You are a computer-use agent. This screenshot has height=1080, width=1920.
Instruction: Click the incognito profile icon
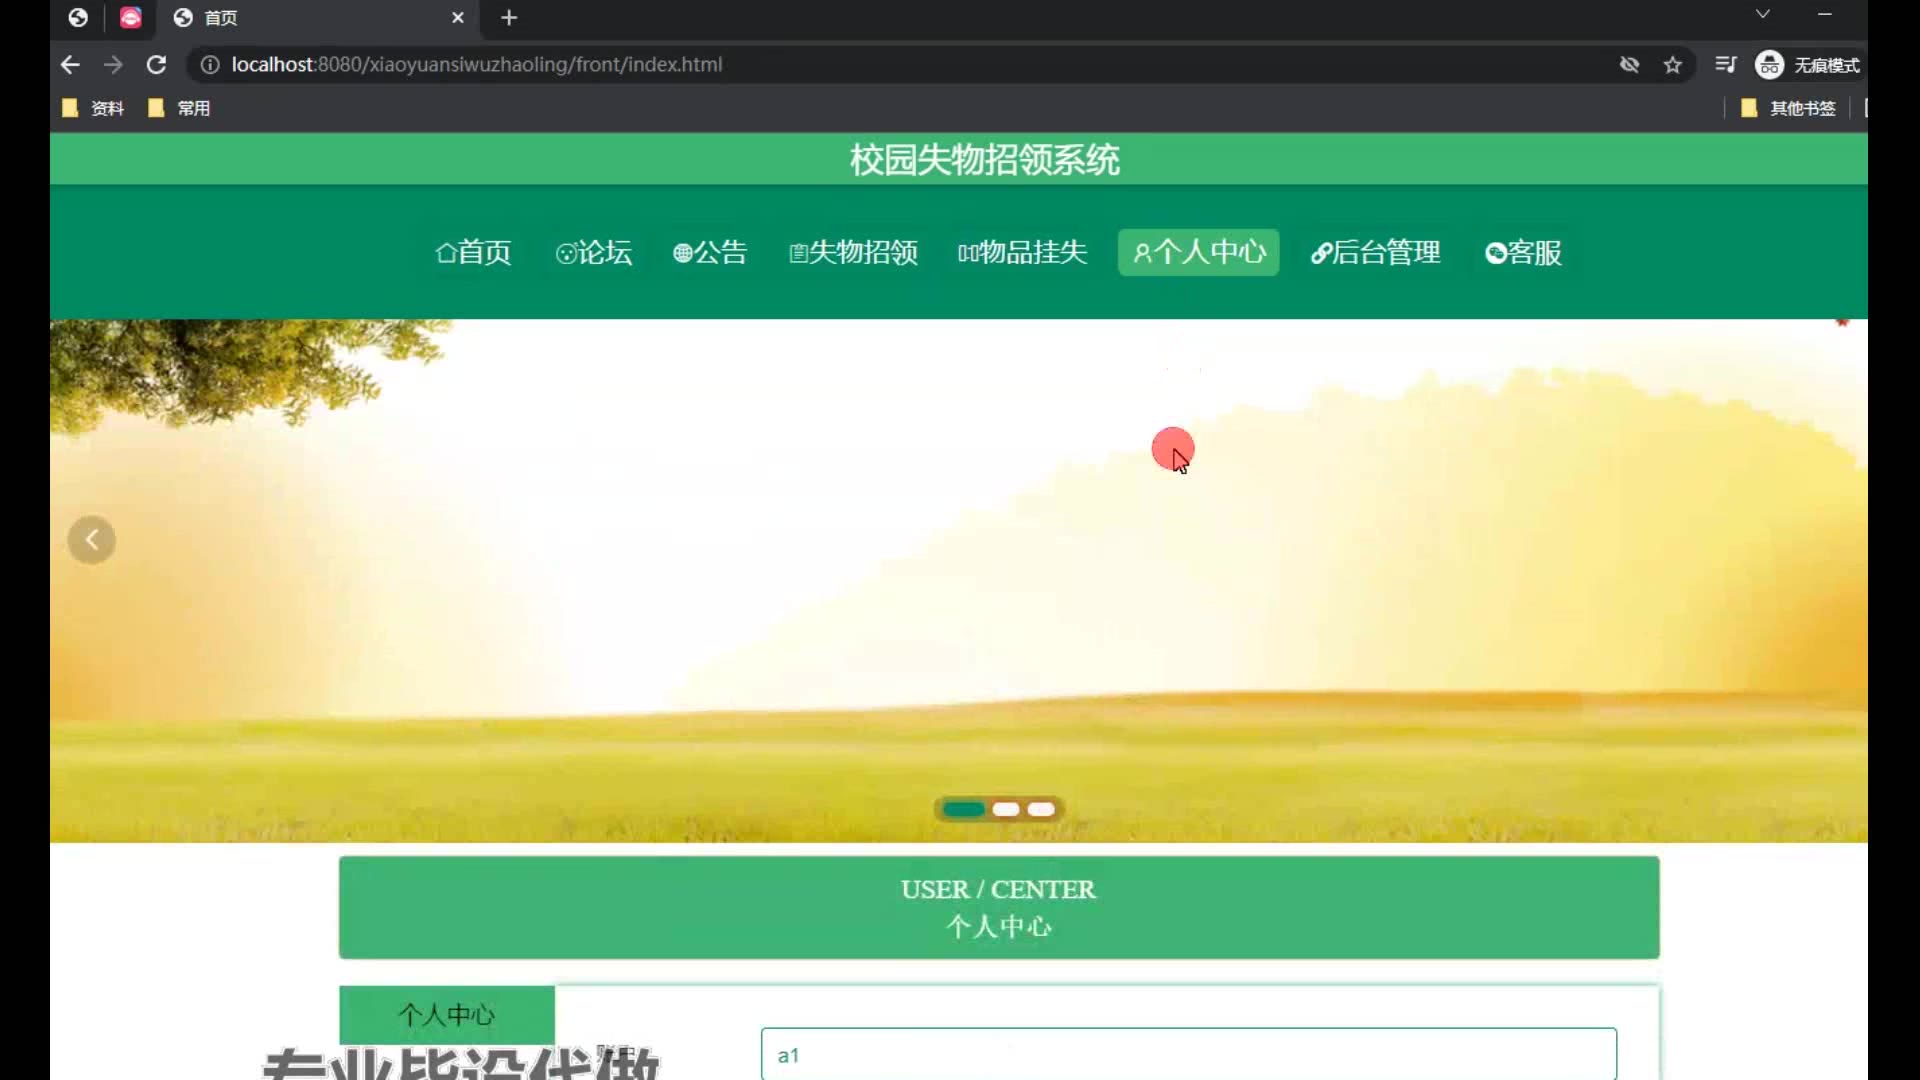(x=1769, y=65)
